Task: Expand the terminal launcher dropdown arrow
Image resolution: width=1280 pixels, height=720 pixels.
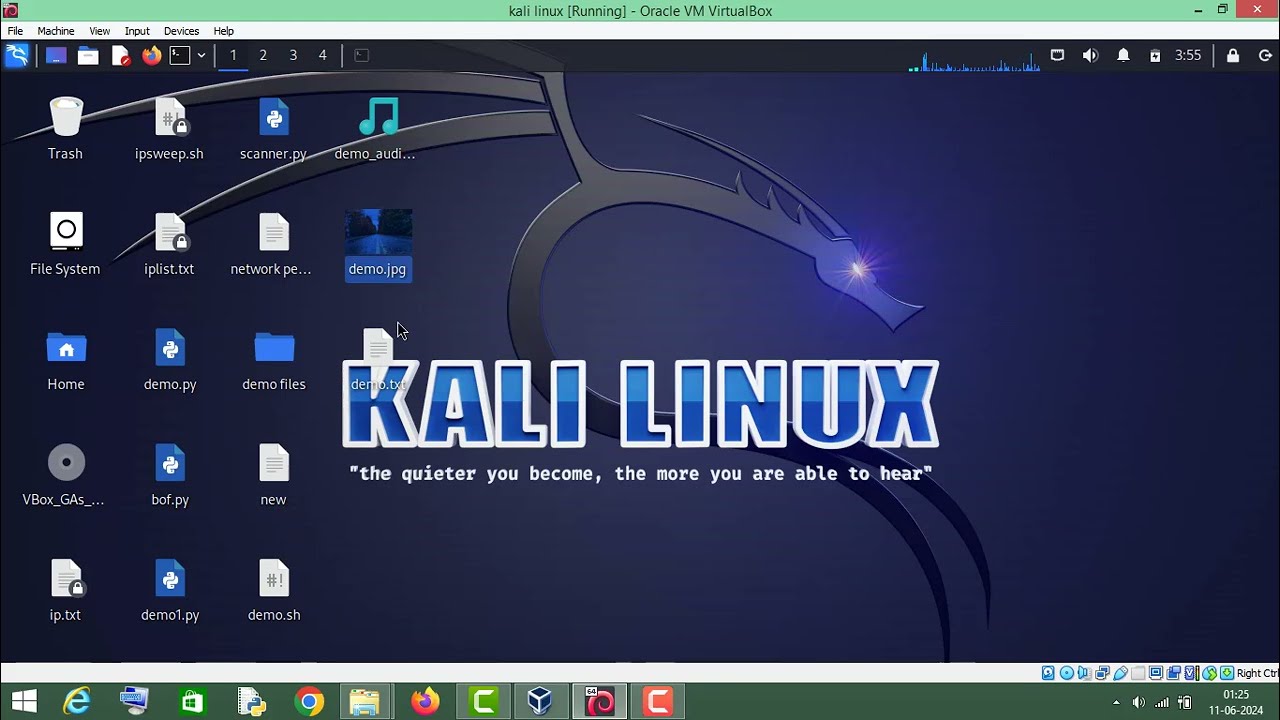Action: tap(201, 55)
